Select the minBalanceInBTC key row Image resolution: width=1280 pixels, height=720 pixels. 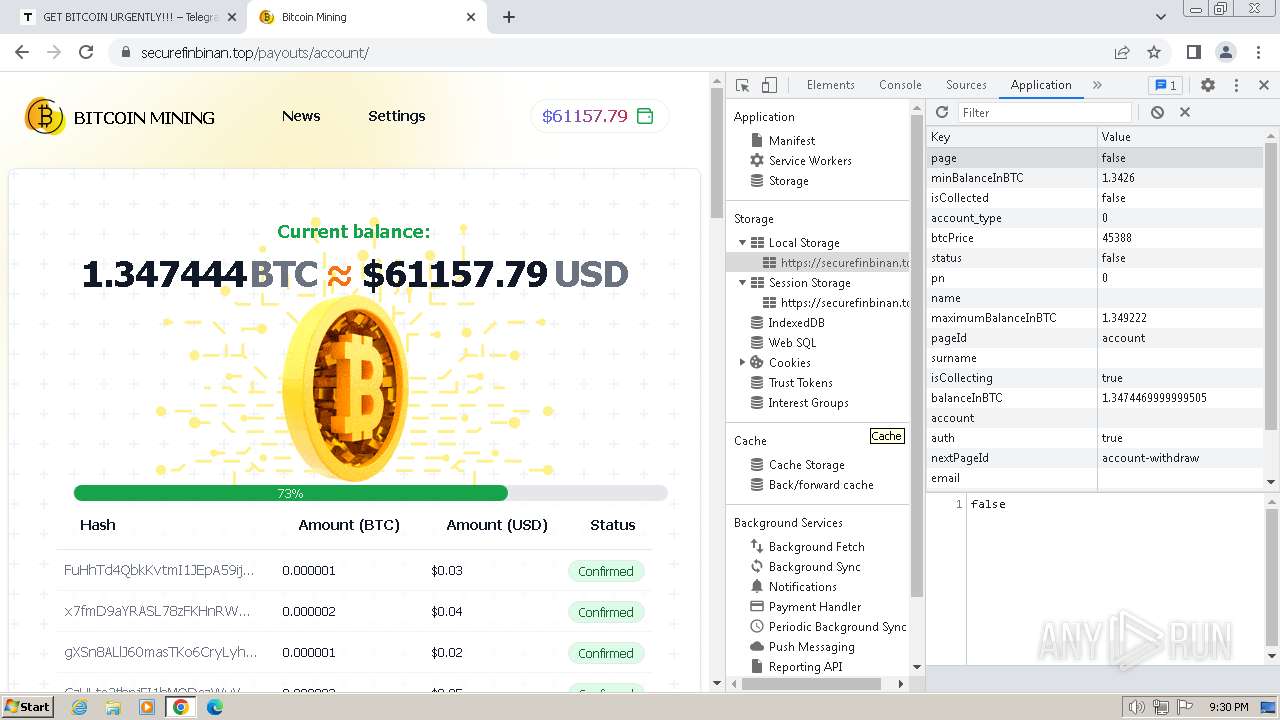coord(1095,178)
